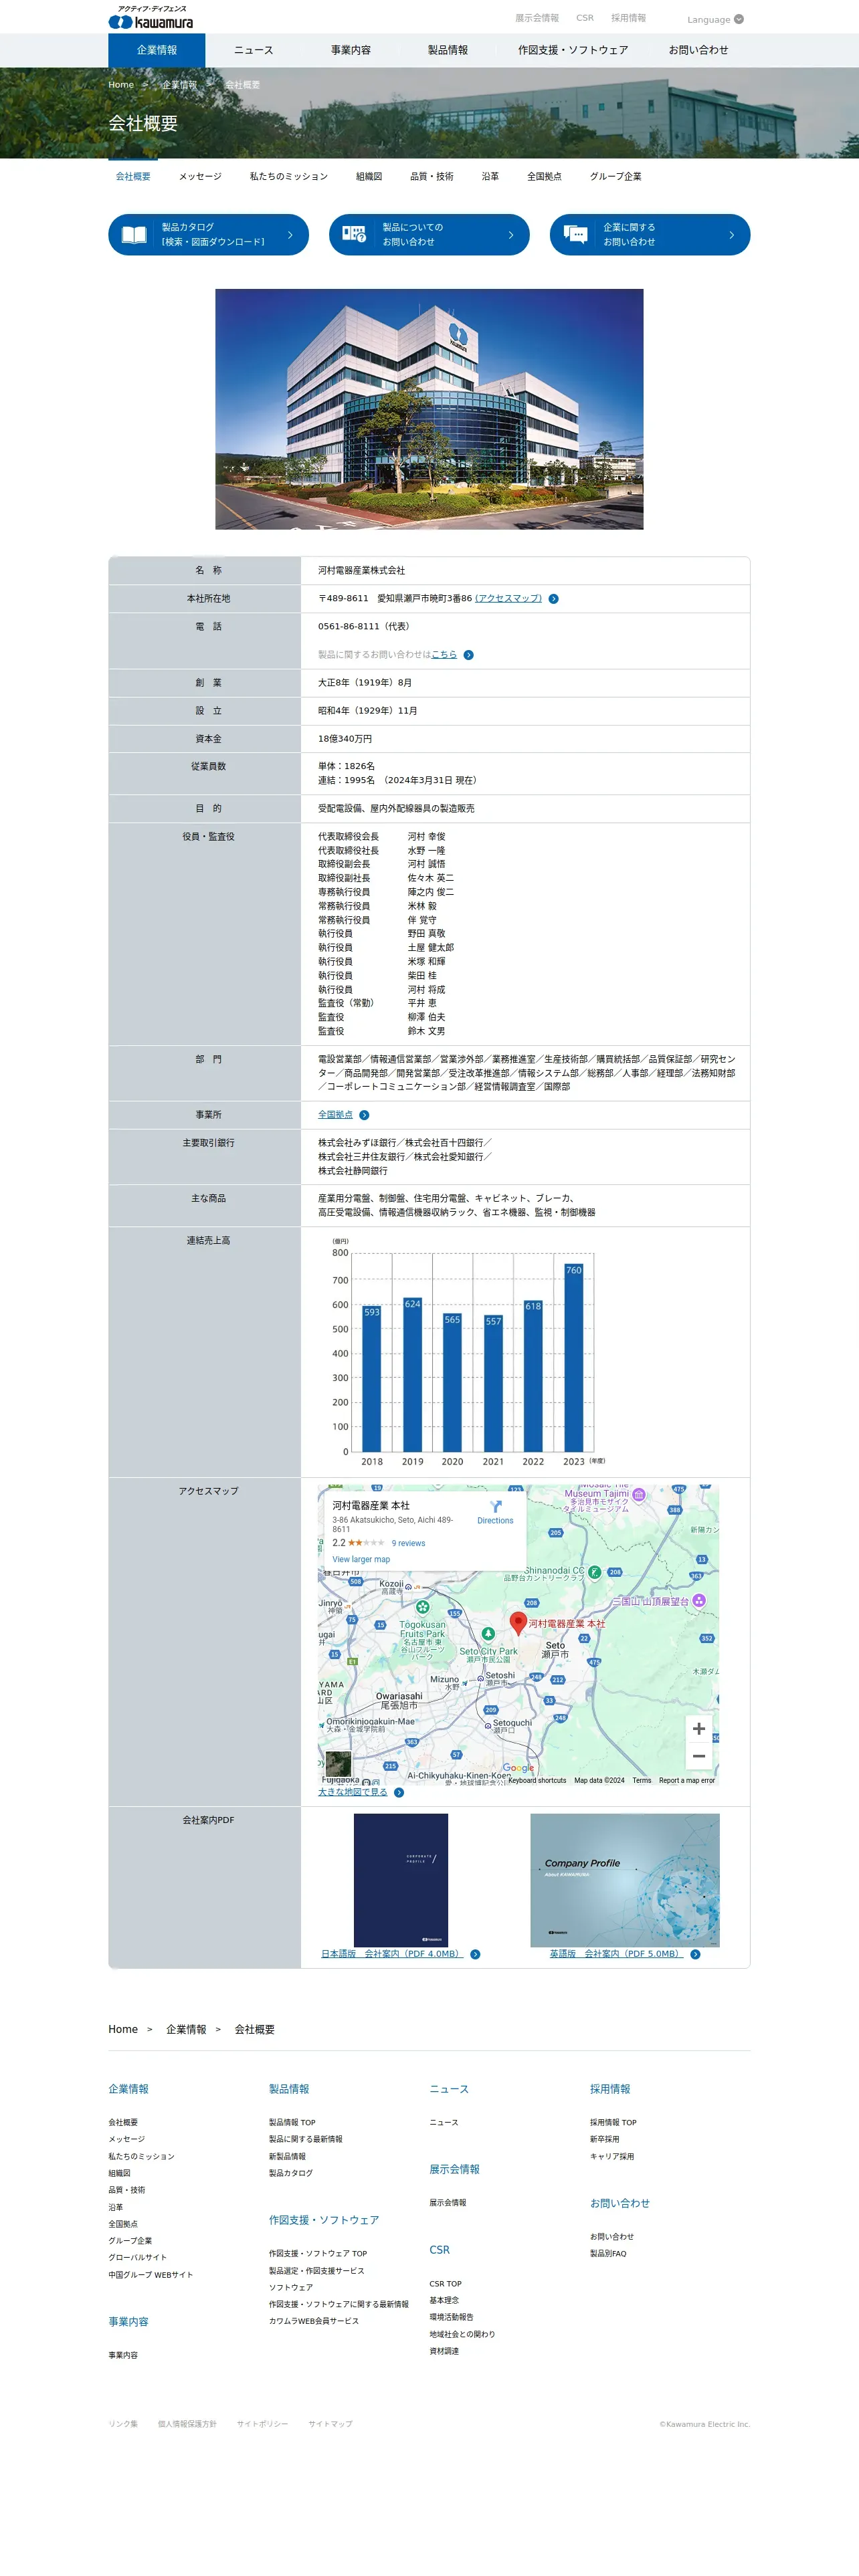Image resolution: width=859 pixels, height=2576 pixels.
Task: Click the chevron on 製品についてのお問い合わせ button
Action: coord(511,235)
